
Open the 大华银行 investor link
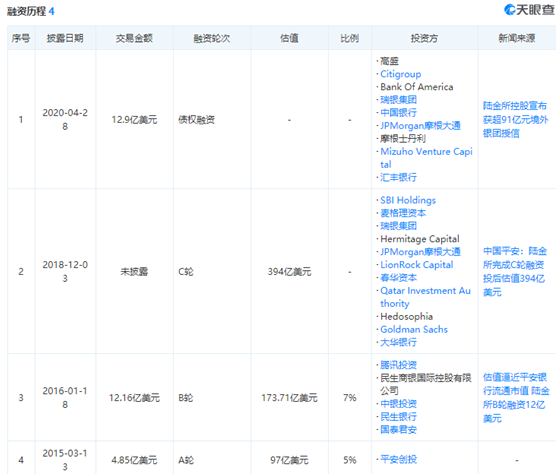398,342
